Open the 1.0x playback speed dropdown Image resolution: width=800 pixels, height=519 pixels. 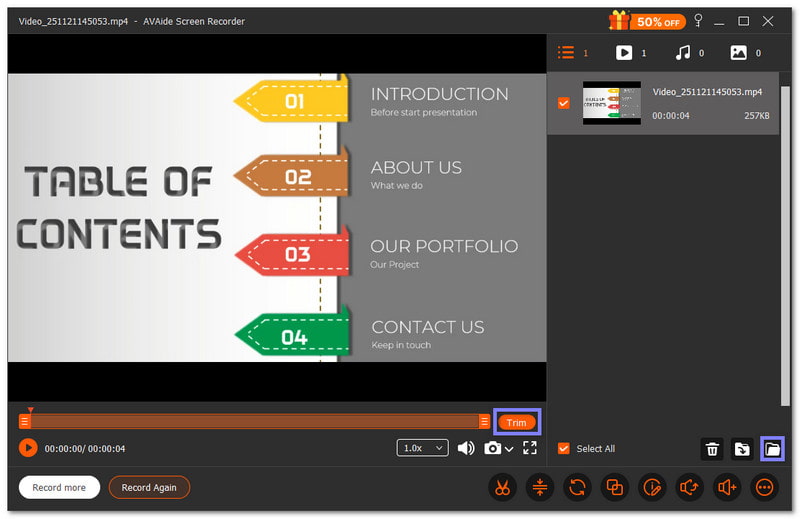(423, 448)
